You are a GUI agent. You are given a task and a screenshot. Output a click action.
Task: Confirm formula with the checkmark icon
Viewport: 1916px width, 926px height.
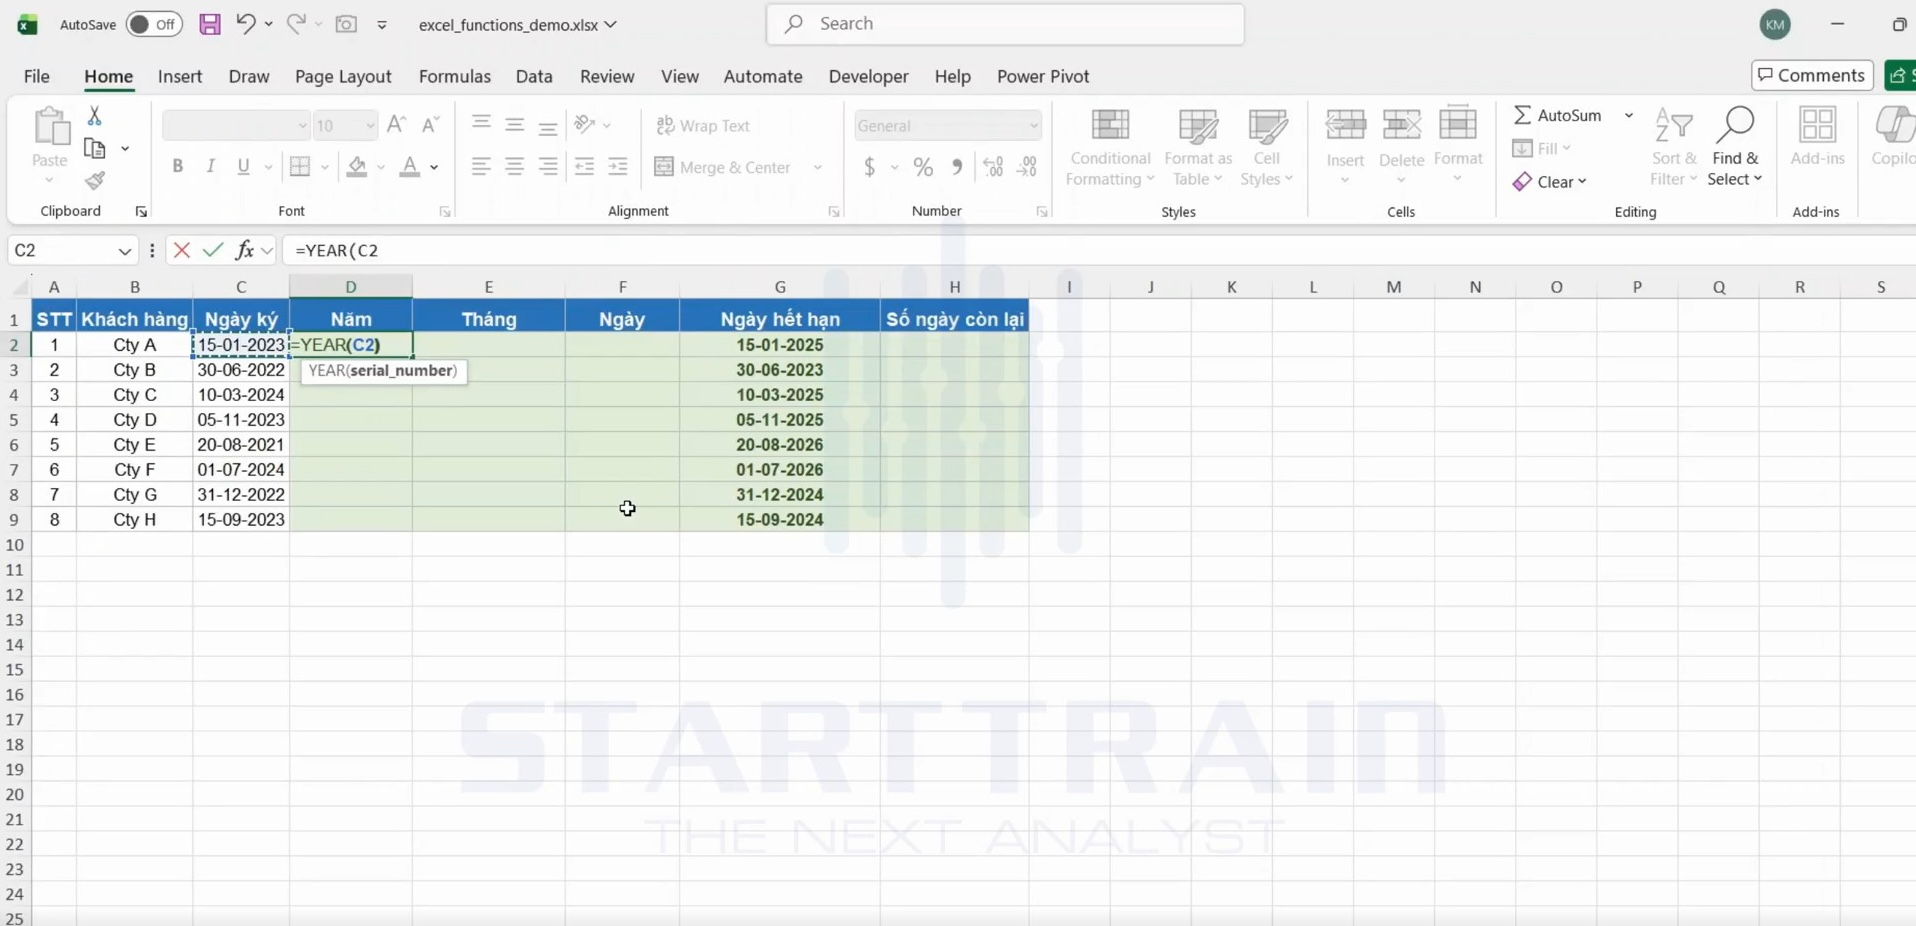pos(212,250)
